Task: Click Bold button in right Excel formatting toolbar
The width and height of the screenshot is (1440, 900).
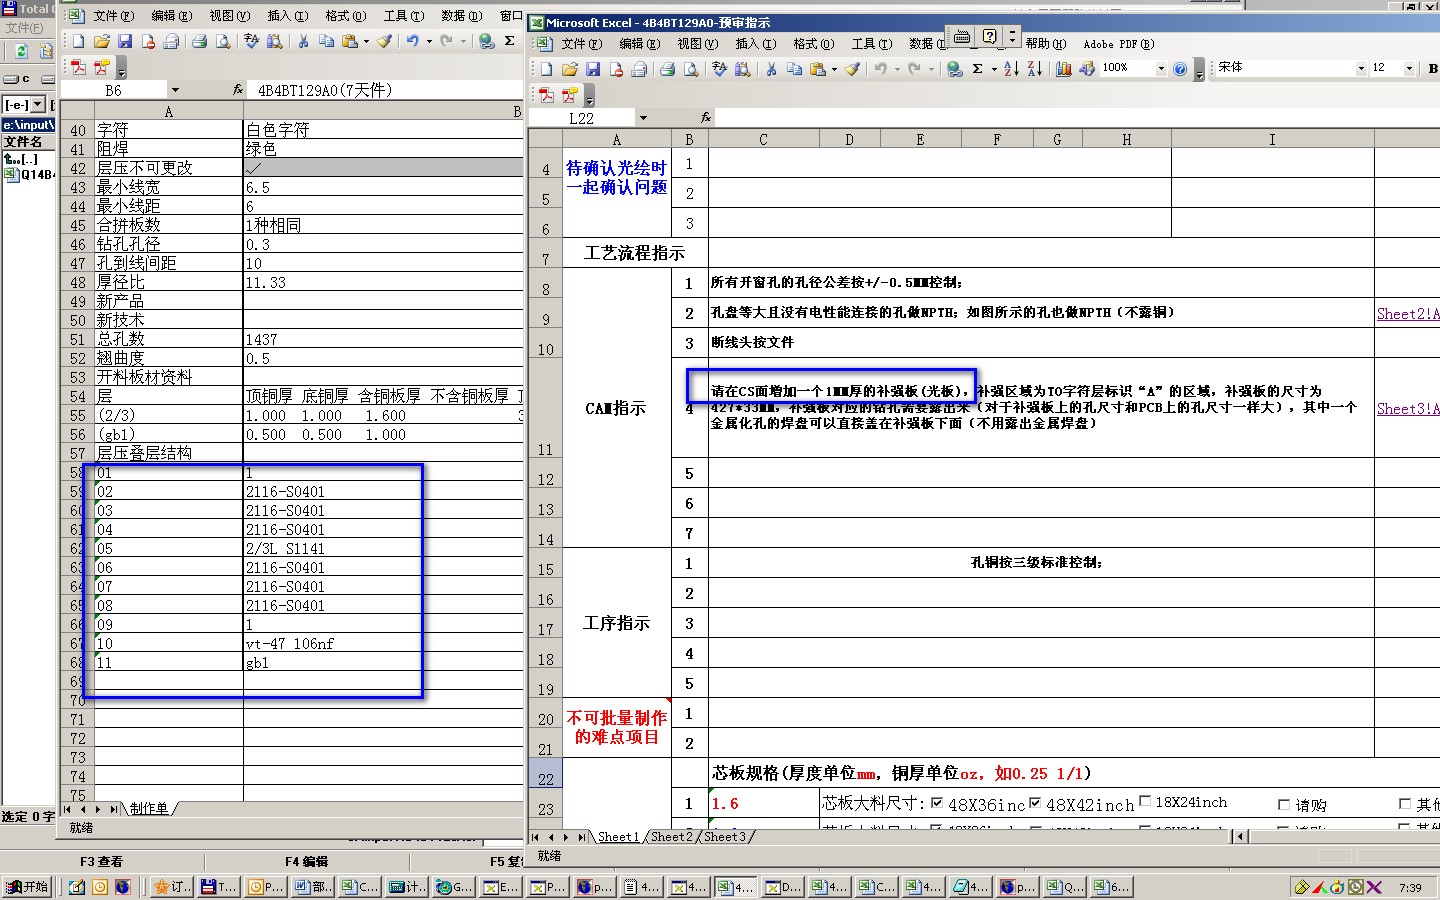Action: (x=1432, y=69)
